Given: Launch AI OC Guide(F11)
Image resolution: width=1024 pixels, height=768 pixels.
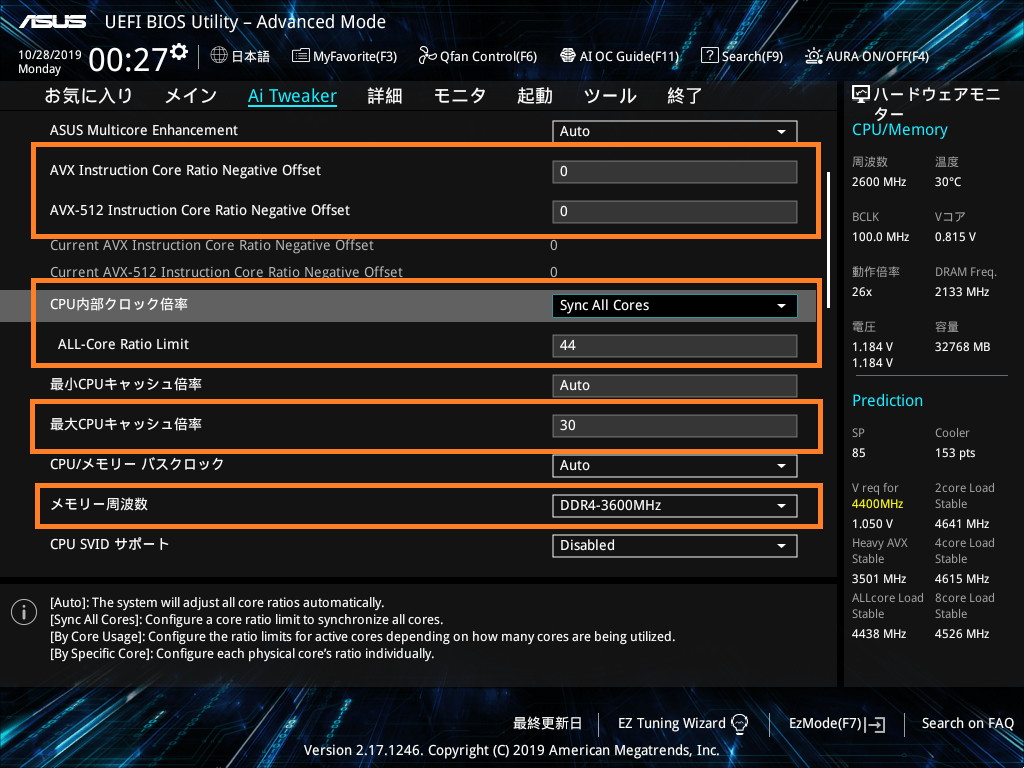Looking at the screenshot, I should coord(620,56).
